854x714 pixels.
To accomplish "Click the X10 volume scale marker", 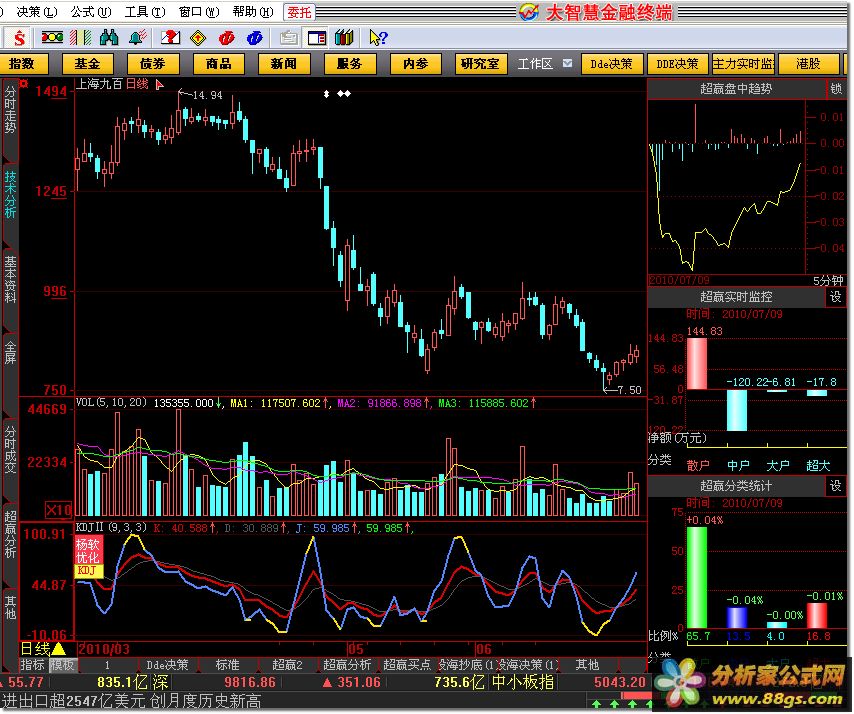I will coord(58,510).
